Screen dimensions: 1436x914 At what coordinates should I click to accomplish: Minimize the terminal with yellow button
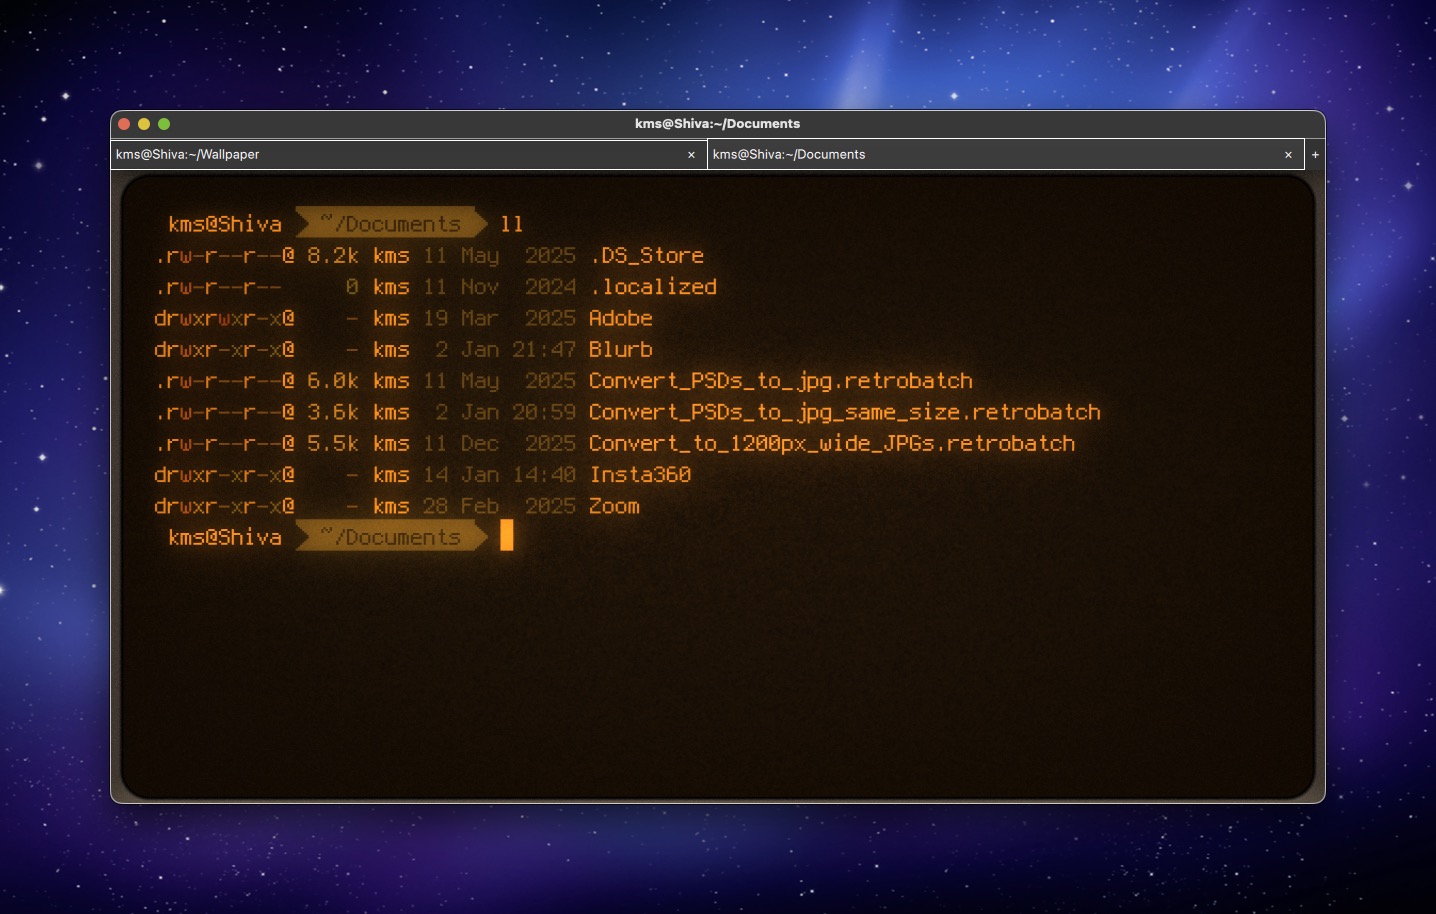144,124
